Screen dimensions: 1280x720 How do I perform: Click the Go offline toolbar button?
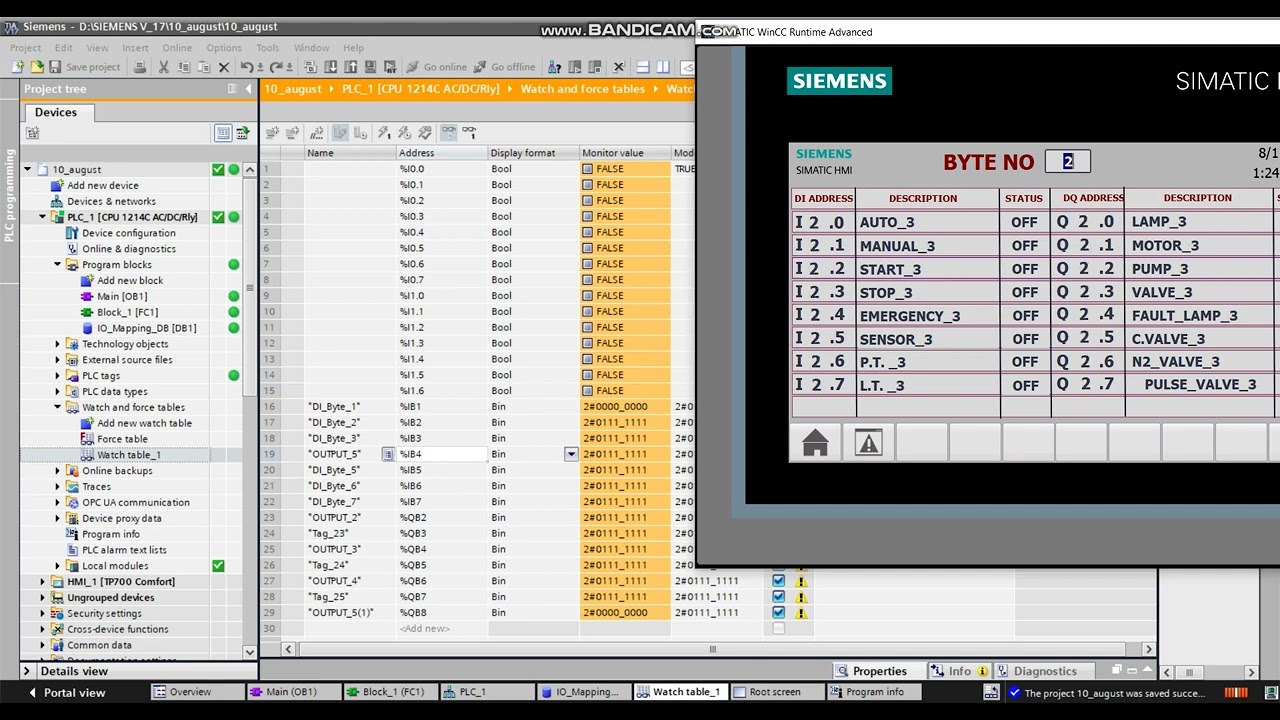coord(505,67)
